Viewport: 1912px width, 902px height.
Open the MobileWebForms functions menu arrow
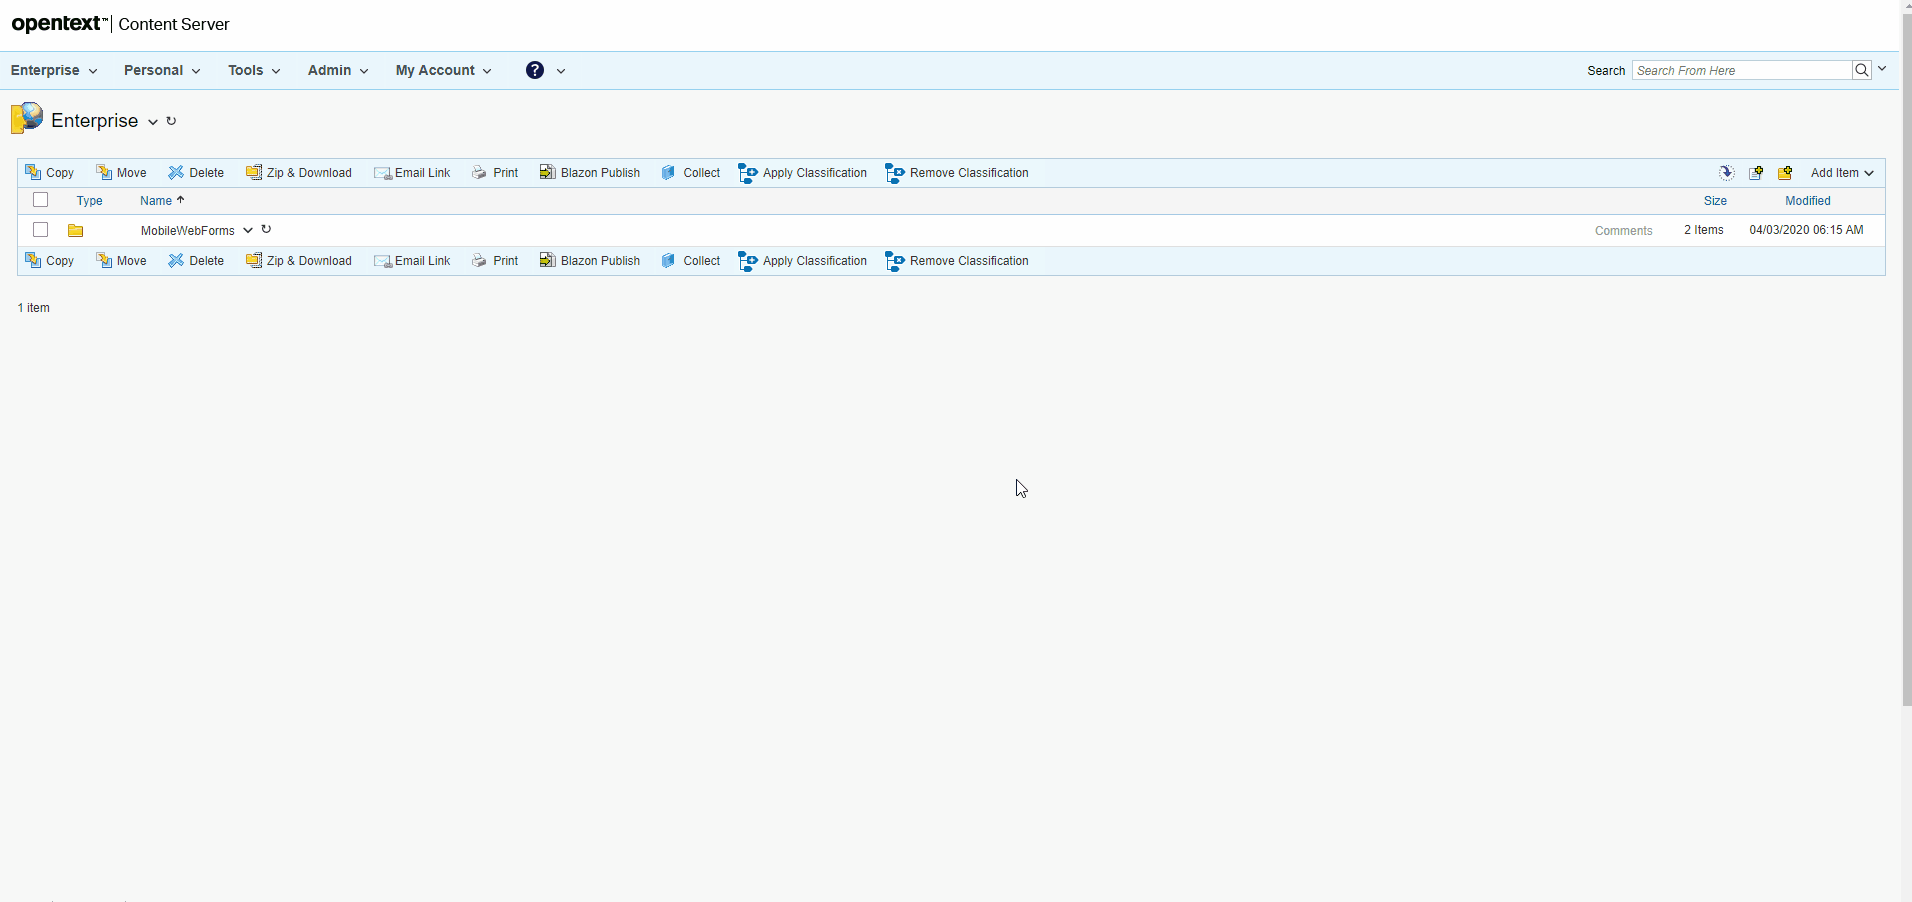click(248, 230)
